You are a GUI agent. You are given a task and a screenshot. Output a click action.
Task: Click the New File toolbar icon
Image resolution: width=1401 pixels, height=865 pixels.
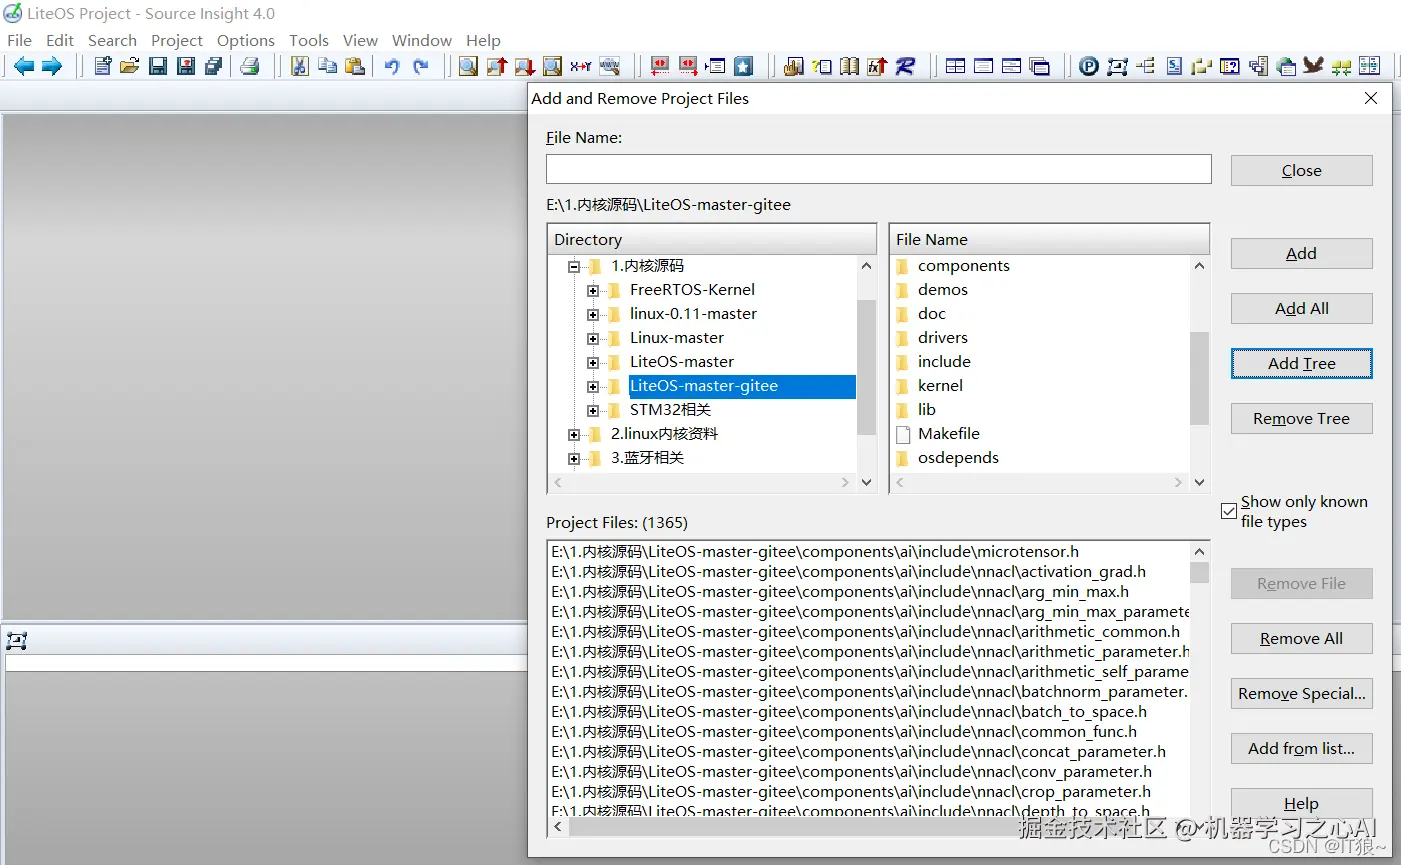point(102,66)
